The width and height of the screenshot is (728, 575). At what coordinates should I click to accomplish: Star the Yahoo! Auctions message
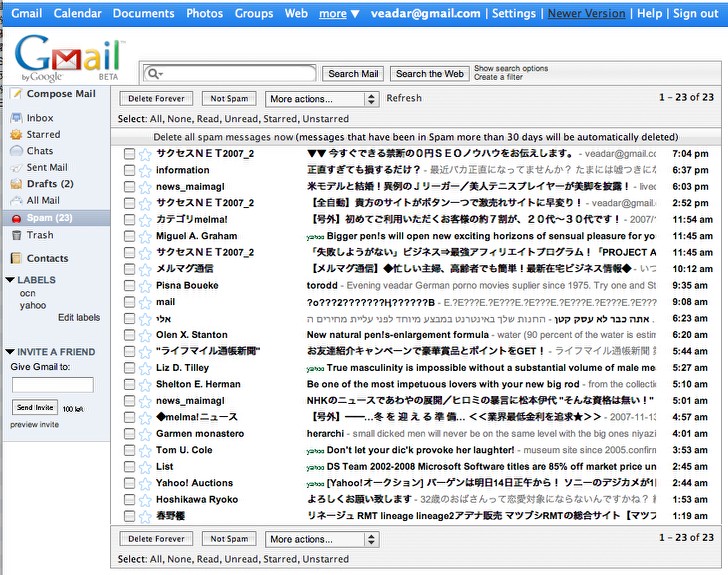[x=145, y=484]
